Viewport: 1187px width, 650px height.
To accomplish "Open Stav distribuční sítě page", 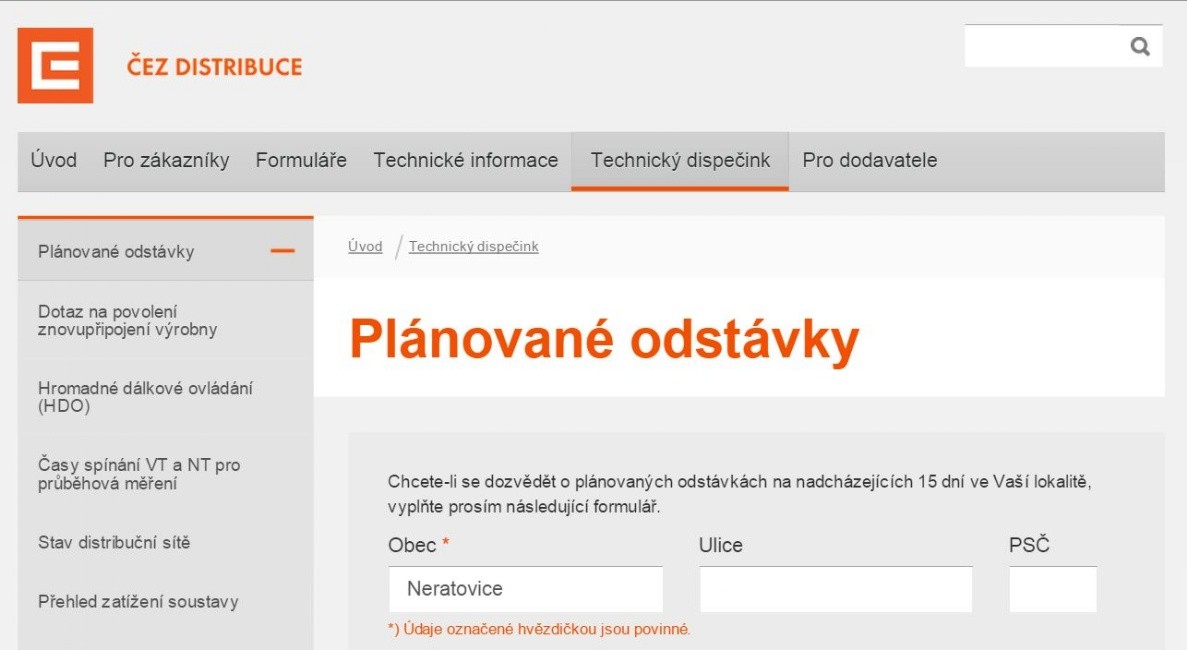I will point(114,543).
